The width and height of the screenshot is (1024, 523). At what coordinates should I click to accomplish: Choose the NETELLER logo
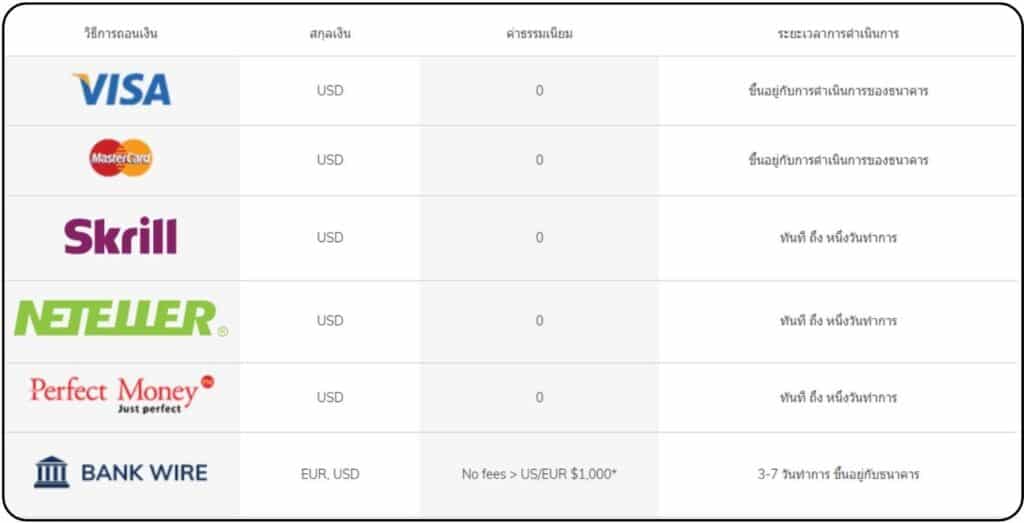click(121, 319)
